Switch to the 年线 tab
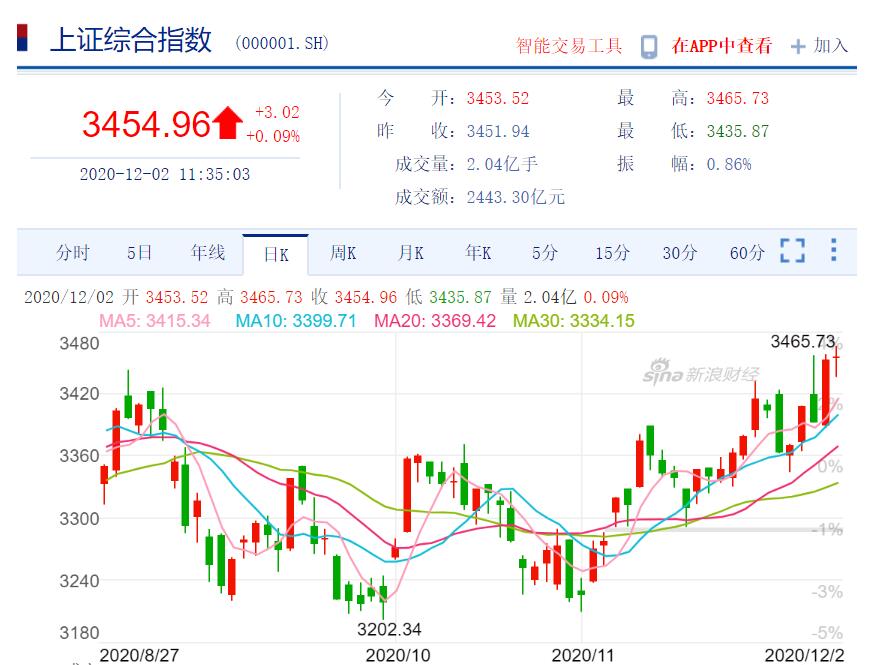The width and height of the screenshot is (886, 665). pyautogui.click(x=208, y=253)
